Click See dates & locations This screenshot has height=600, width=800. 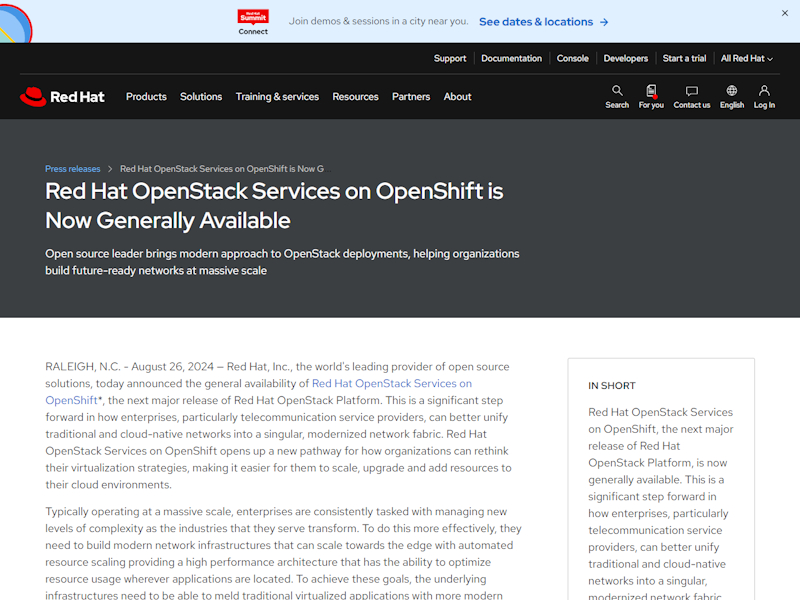point(536,21)
